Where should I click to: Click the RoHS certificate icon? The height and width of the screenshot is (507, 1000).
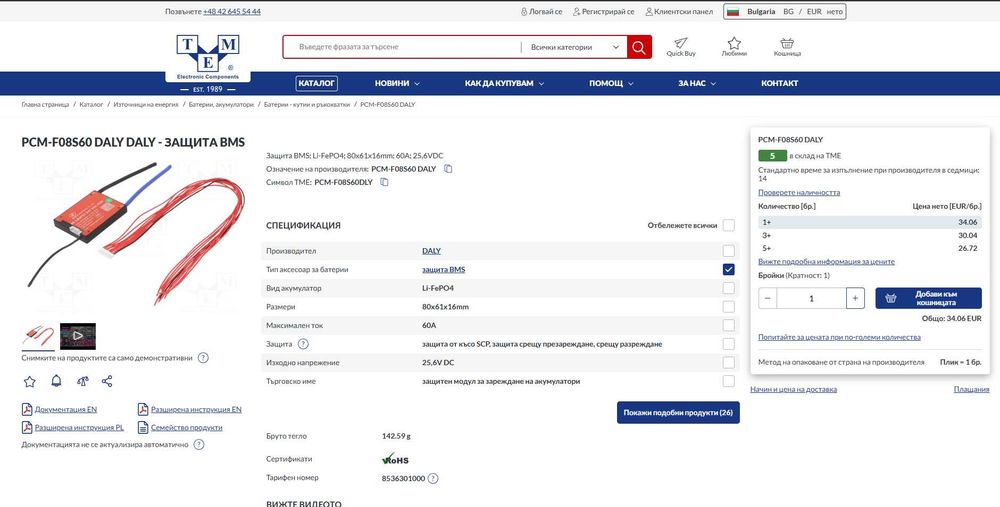[x=395, y=459]
